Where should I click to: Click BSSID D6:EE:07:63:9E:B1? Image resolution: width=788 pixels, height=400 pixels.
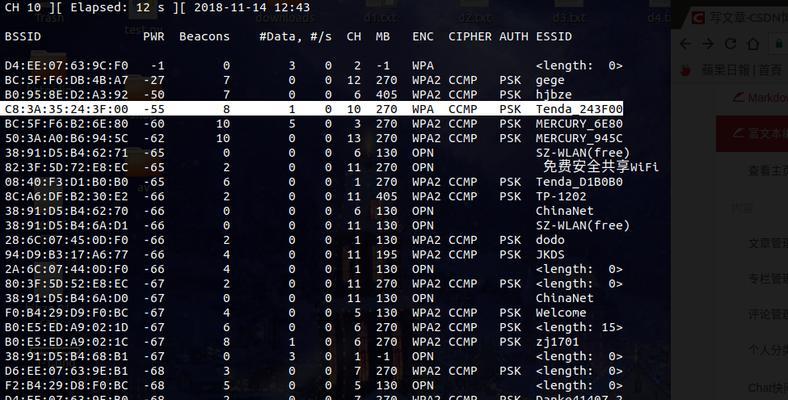(x=66, y=371)
